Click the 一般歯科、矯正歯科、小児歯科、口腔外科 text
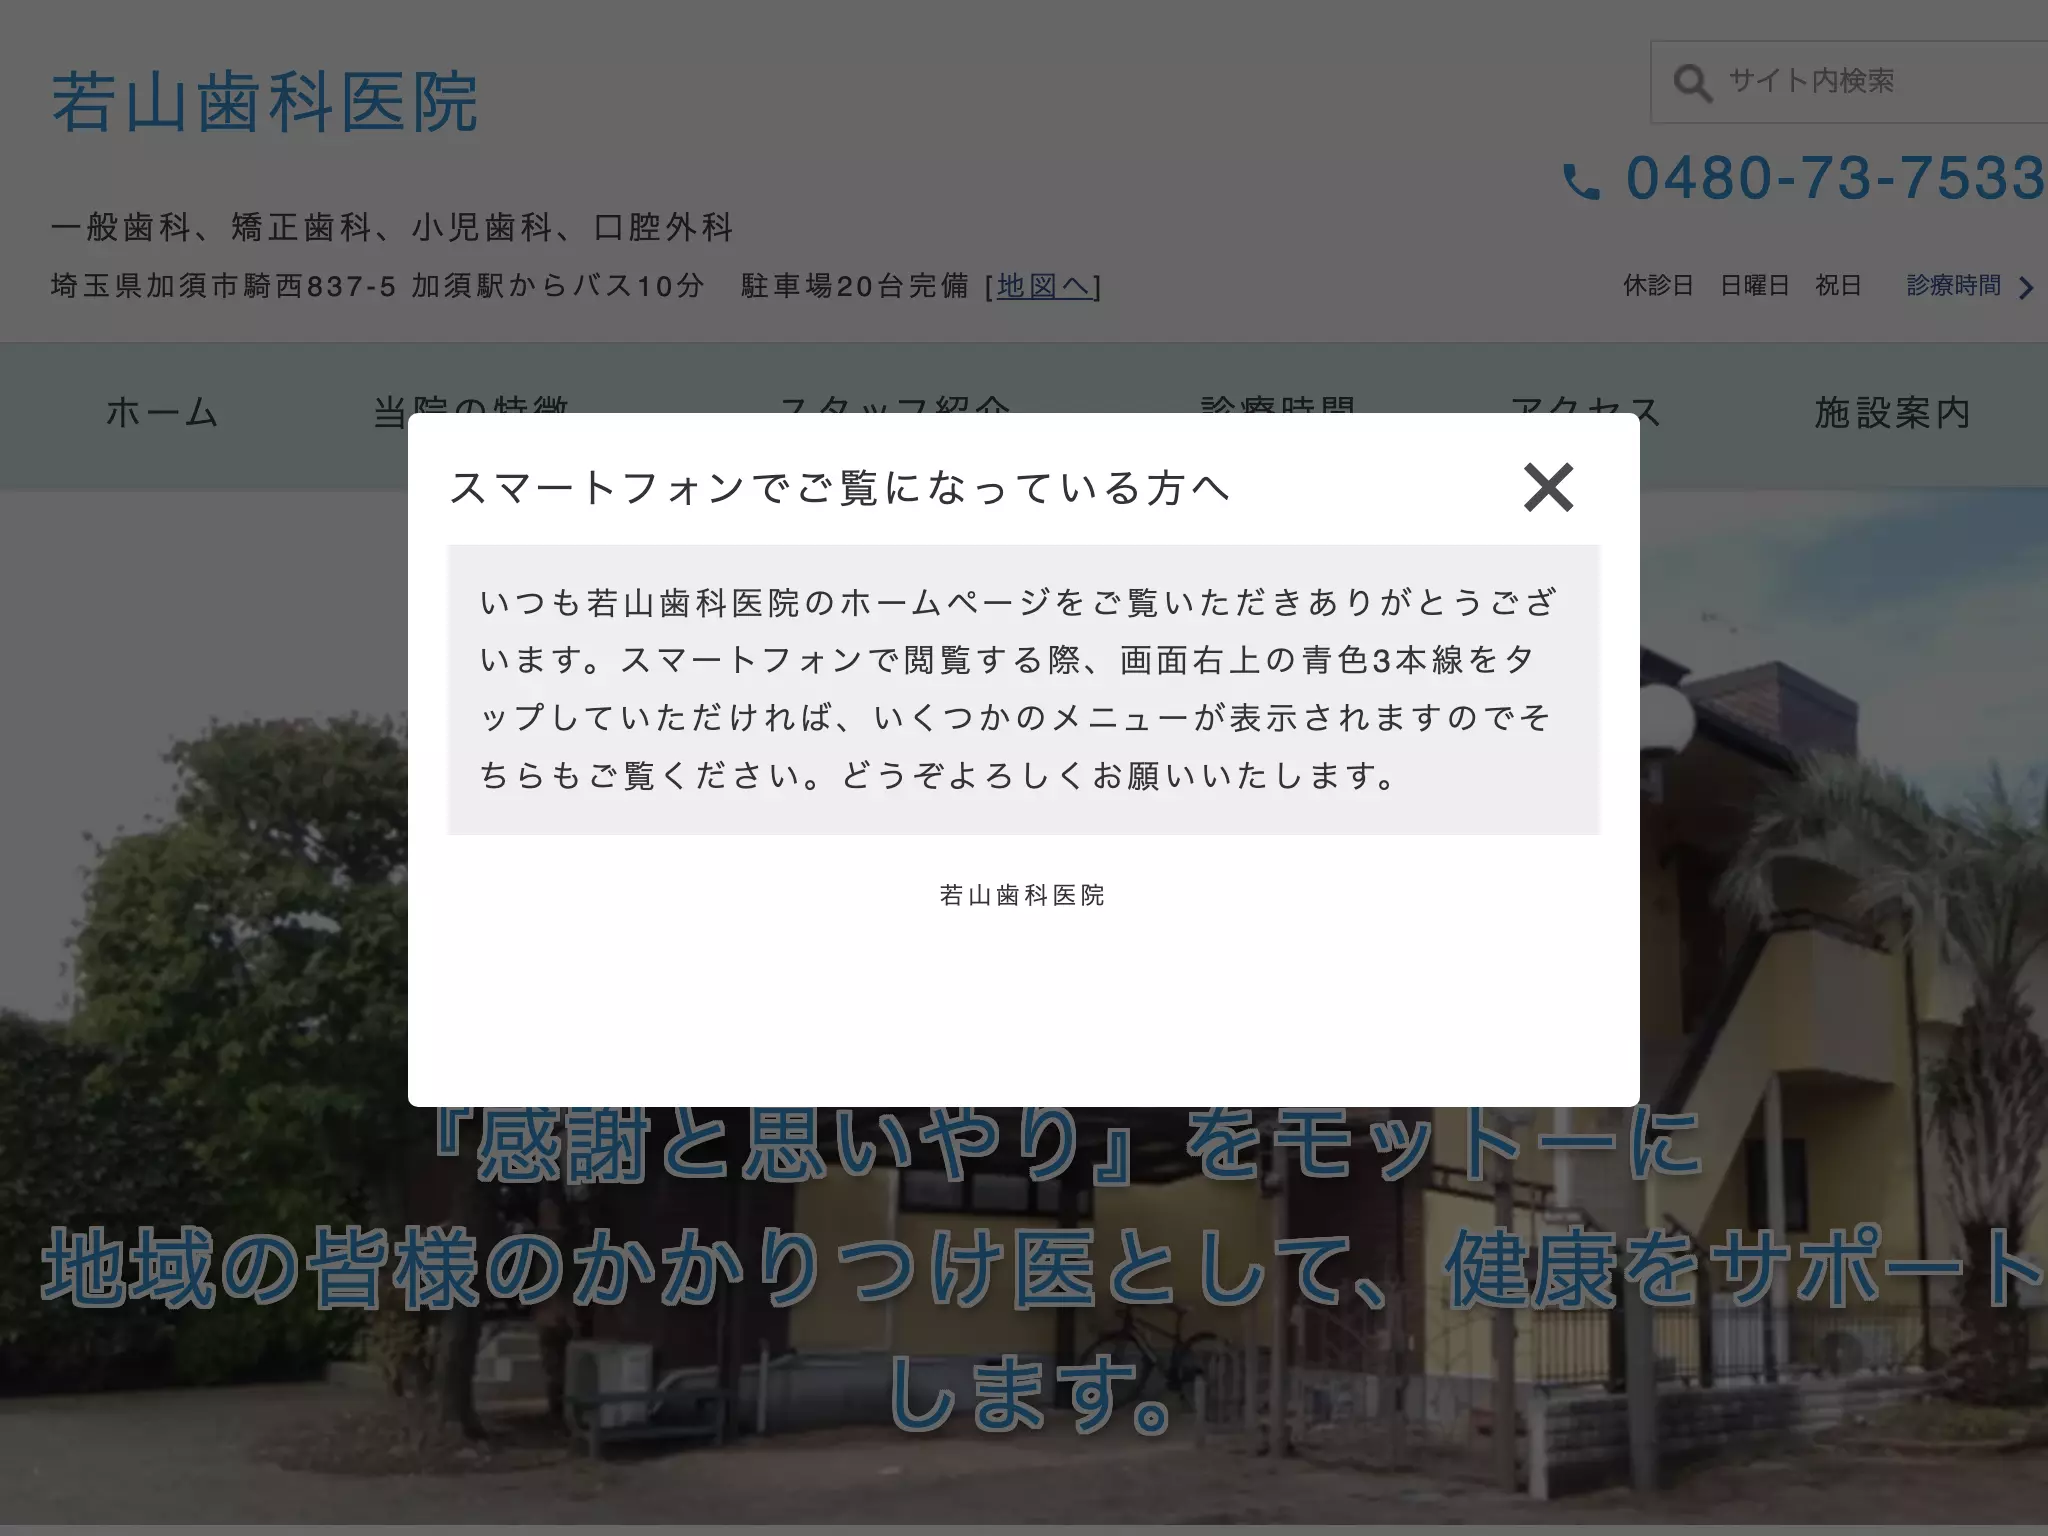The width and height of the screenshot is (2048, 1536). coord(392,227)
